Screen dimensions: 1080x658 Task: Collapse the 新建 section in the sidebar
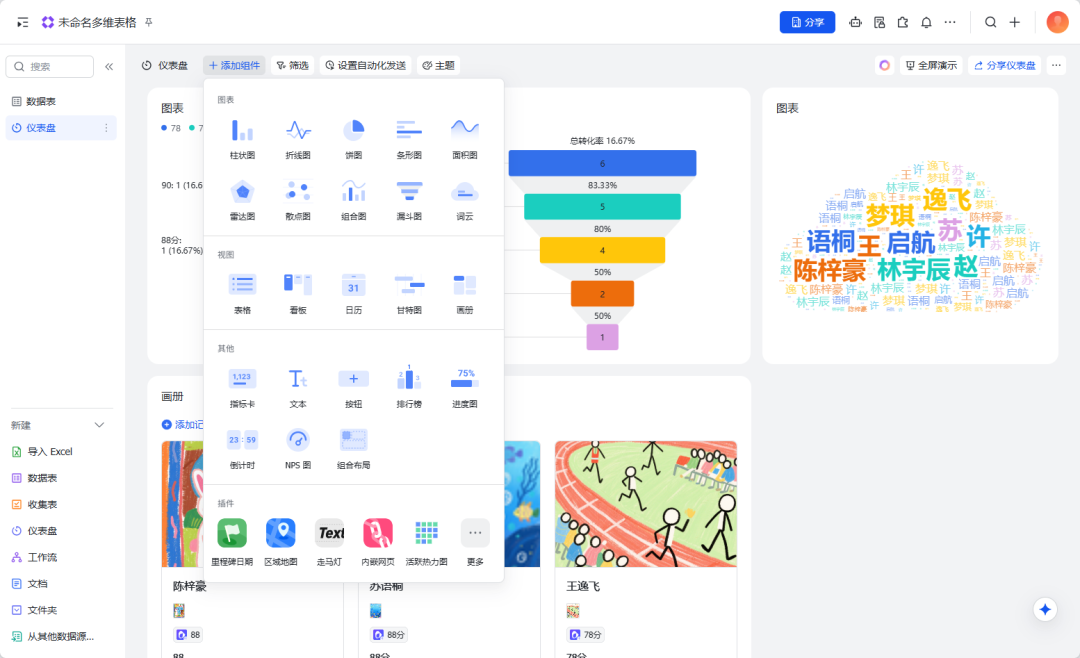tap(98, 424)
